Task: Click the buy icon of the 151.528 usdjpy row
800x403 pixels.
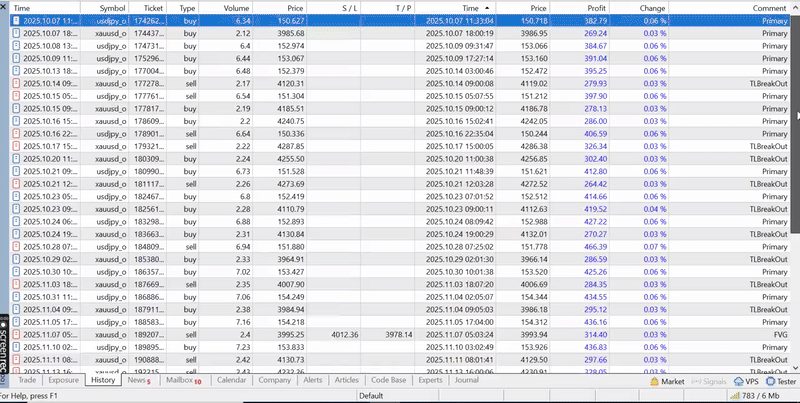Action: [x=16, y=171]
